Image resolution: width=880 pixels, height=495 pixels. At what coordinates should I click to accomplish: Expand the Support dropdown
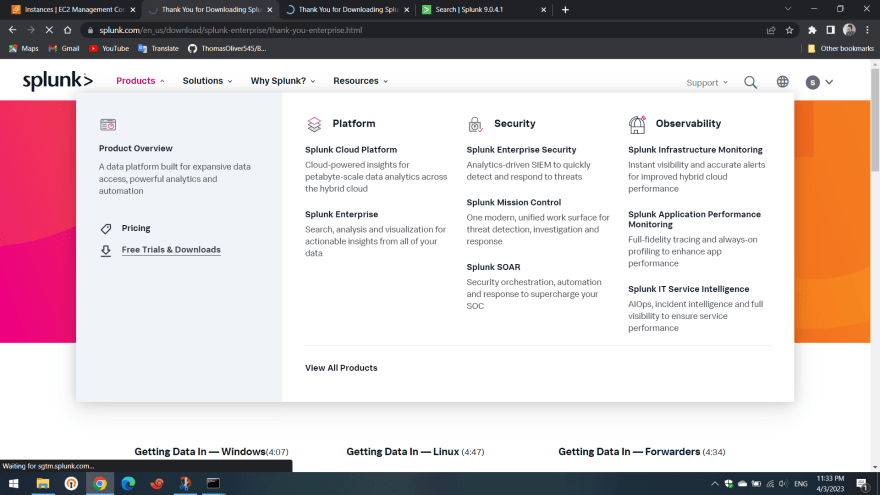(x=707, y=82)
